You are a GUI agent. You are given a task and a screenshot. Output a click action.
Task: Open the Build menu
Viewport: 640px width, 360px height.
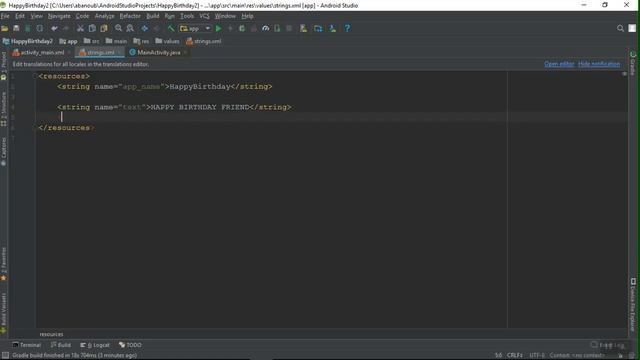pos(153,16)
